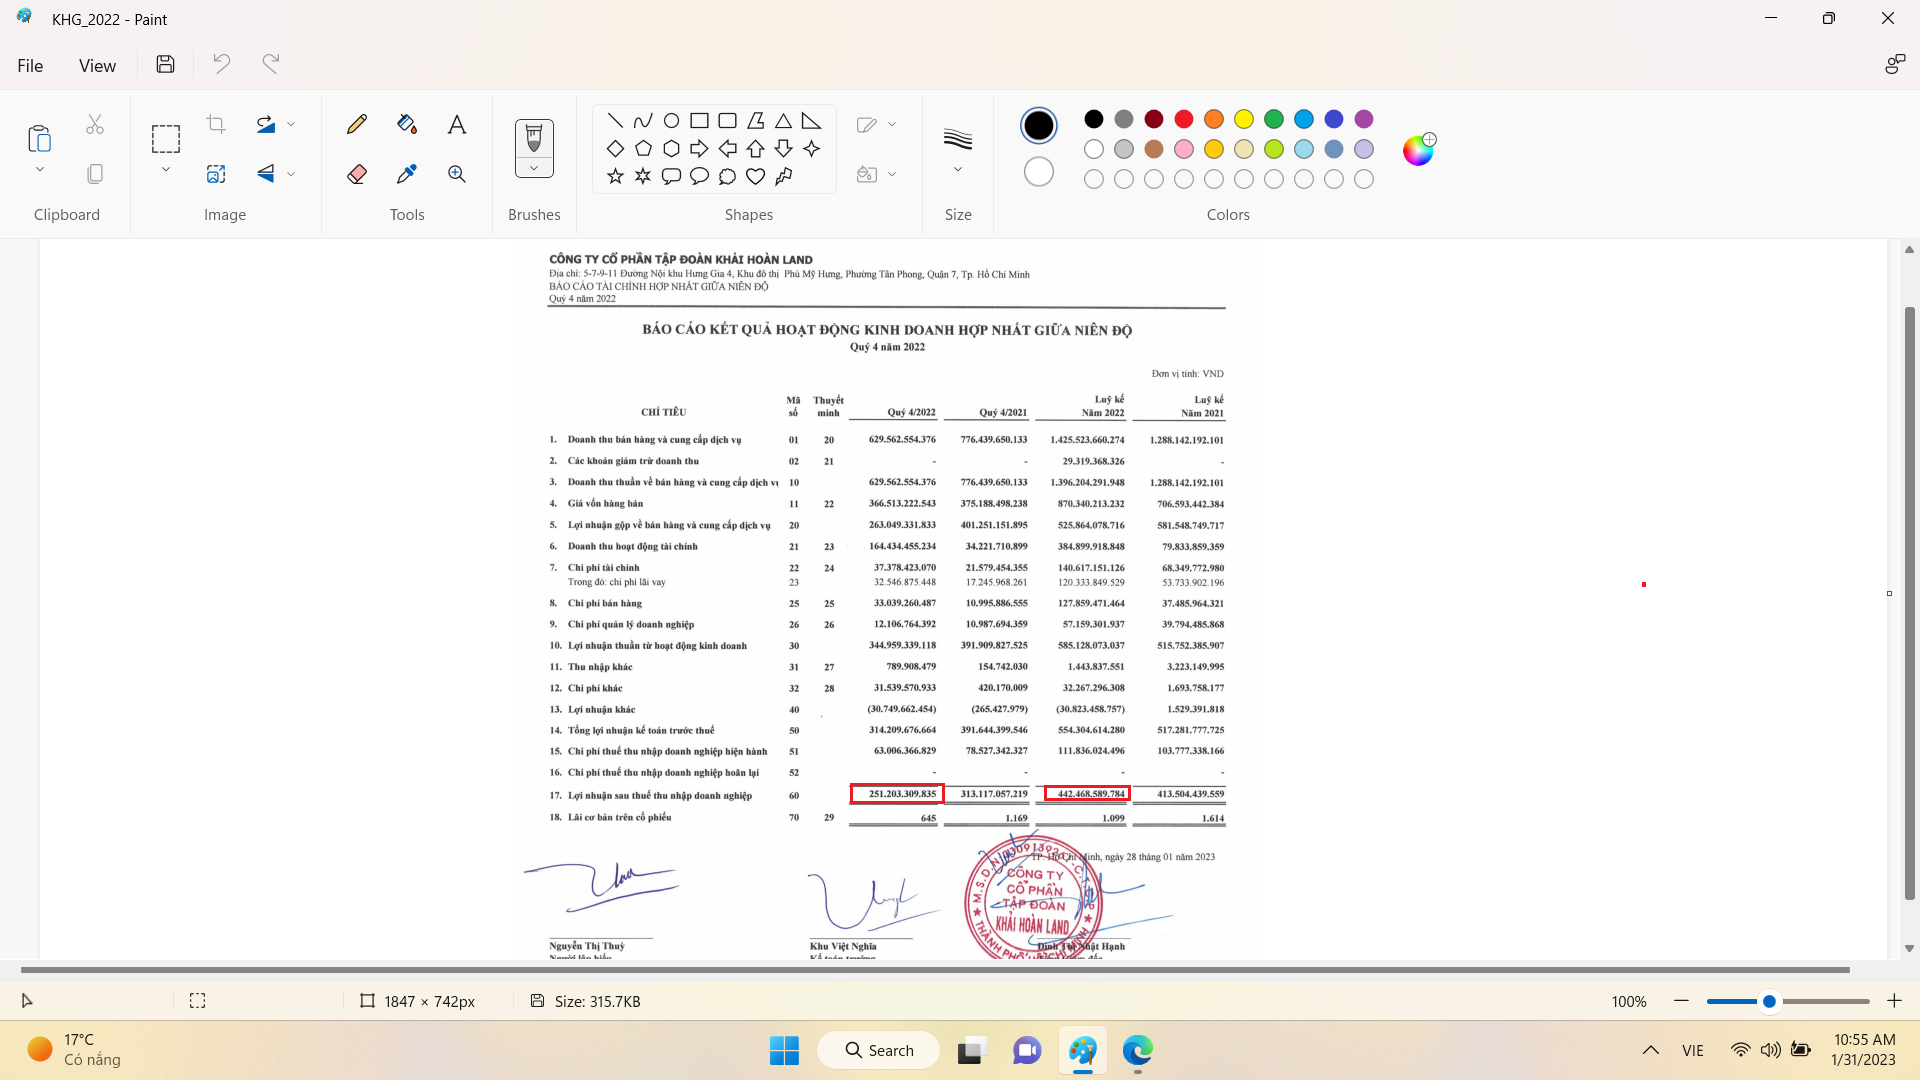1920x1080 pixels.
Task: Open Edit colors wheel
Action: [1419, 150]
